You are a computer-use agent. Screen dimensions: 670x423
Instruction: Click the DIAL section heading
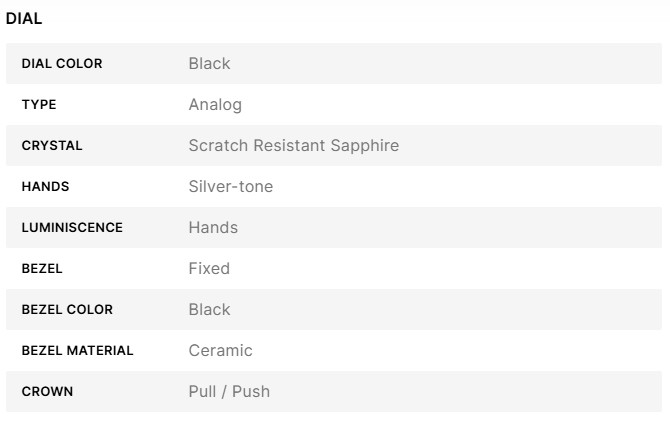coord(24,18)
